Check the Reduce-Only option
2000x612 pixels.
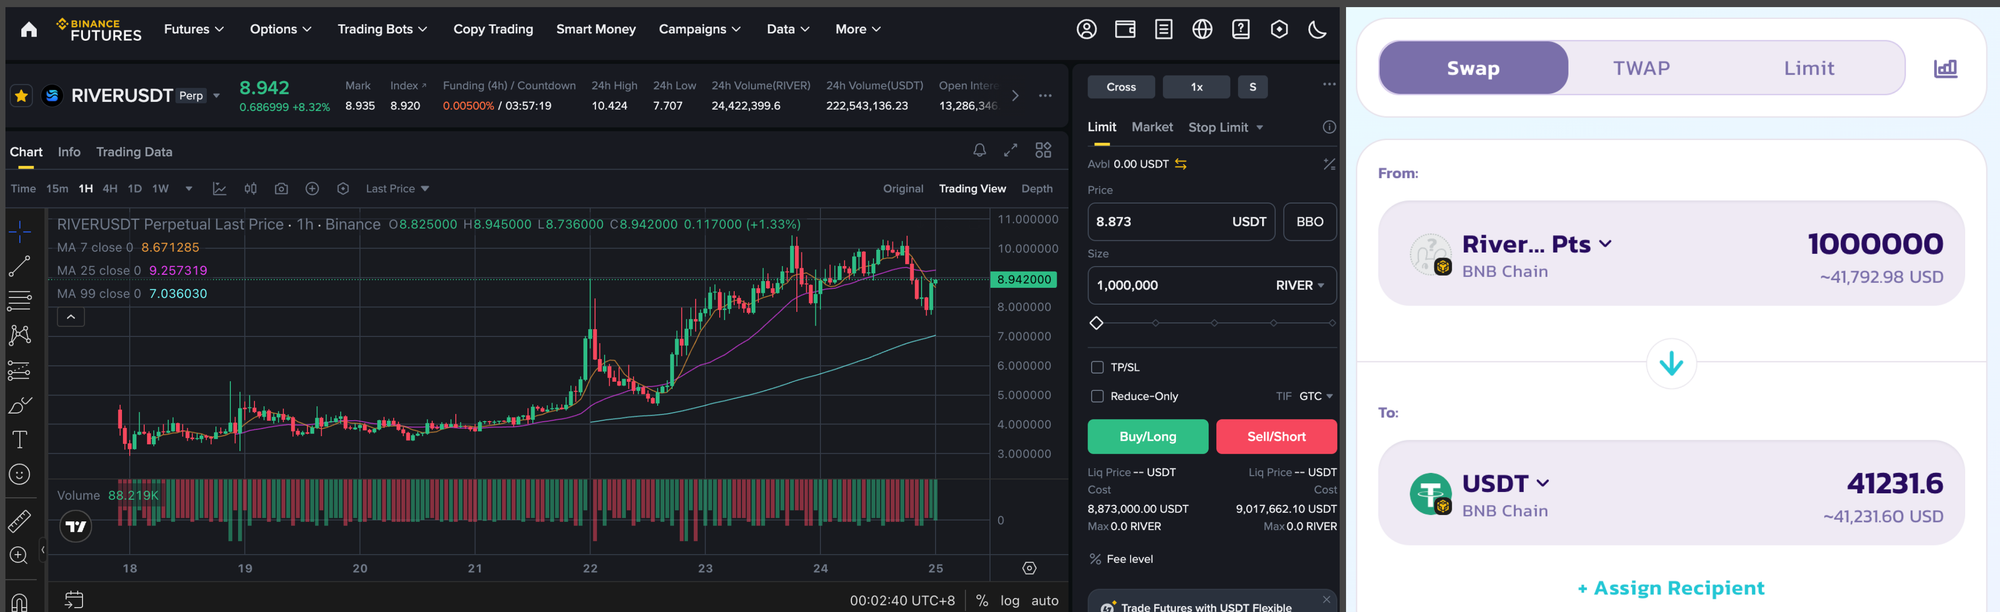1097,397
